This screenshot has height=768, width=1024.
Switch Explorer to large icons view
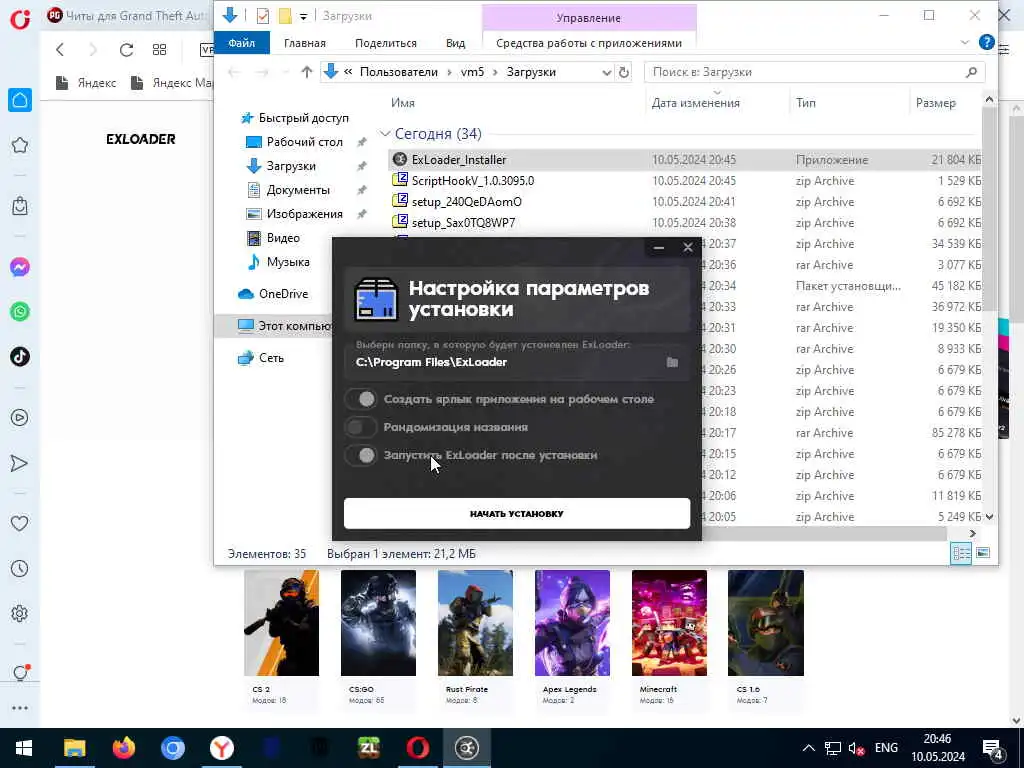pos(982,553)
